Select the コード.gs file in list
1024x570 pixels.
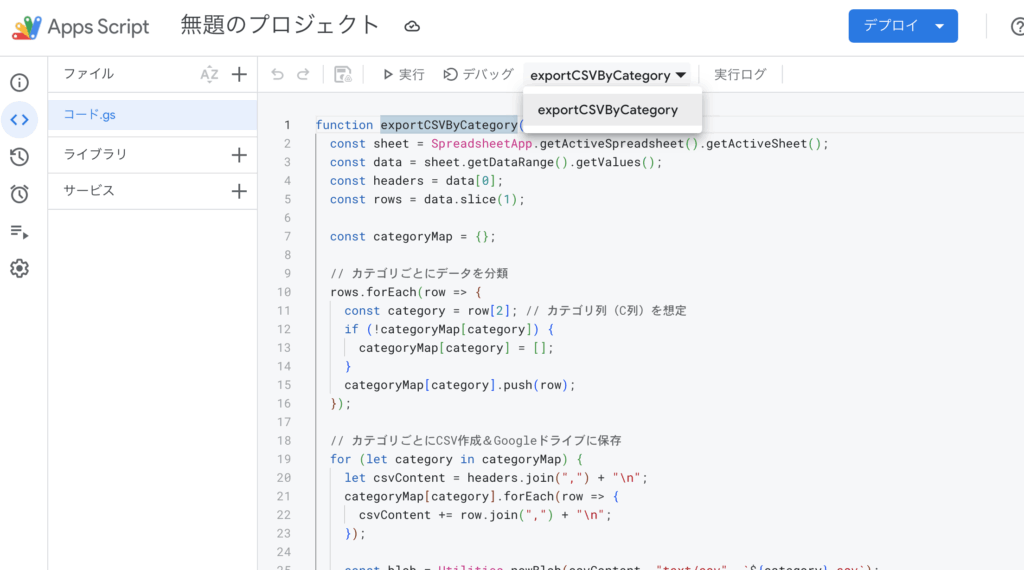pyautogui.click(x=90, y=115)
